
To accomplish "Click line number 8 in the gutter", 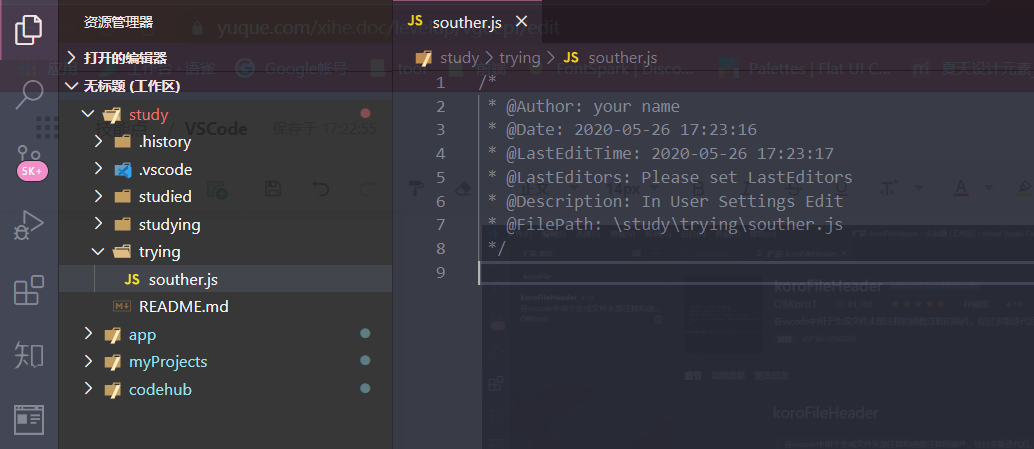I will tap(441, 249).
